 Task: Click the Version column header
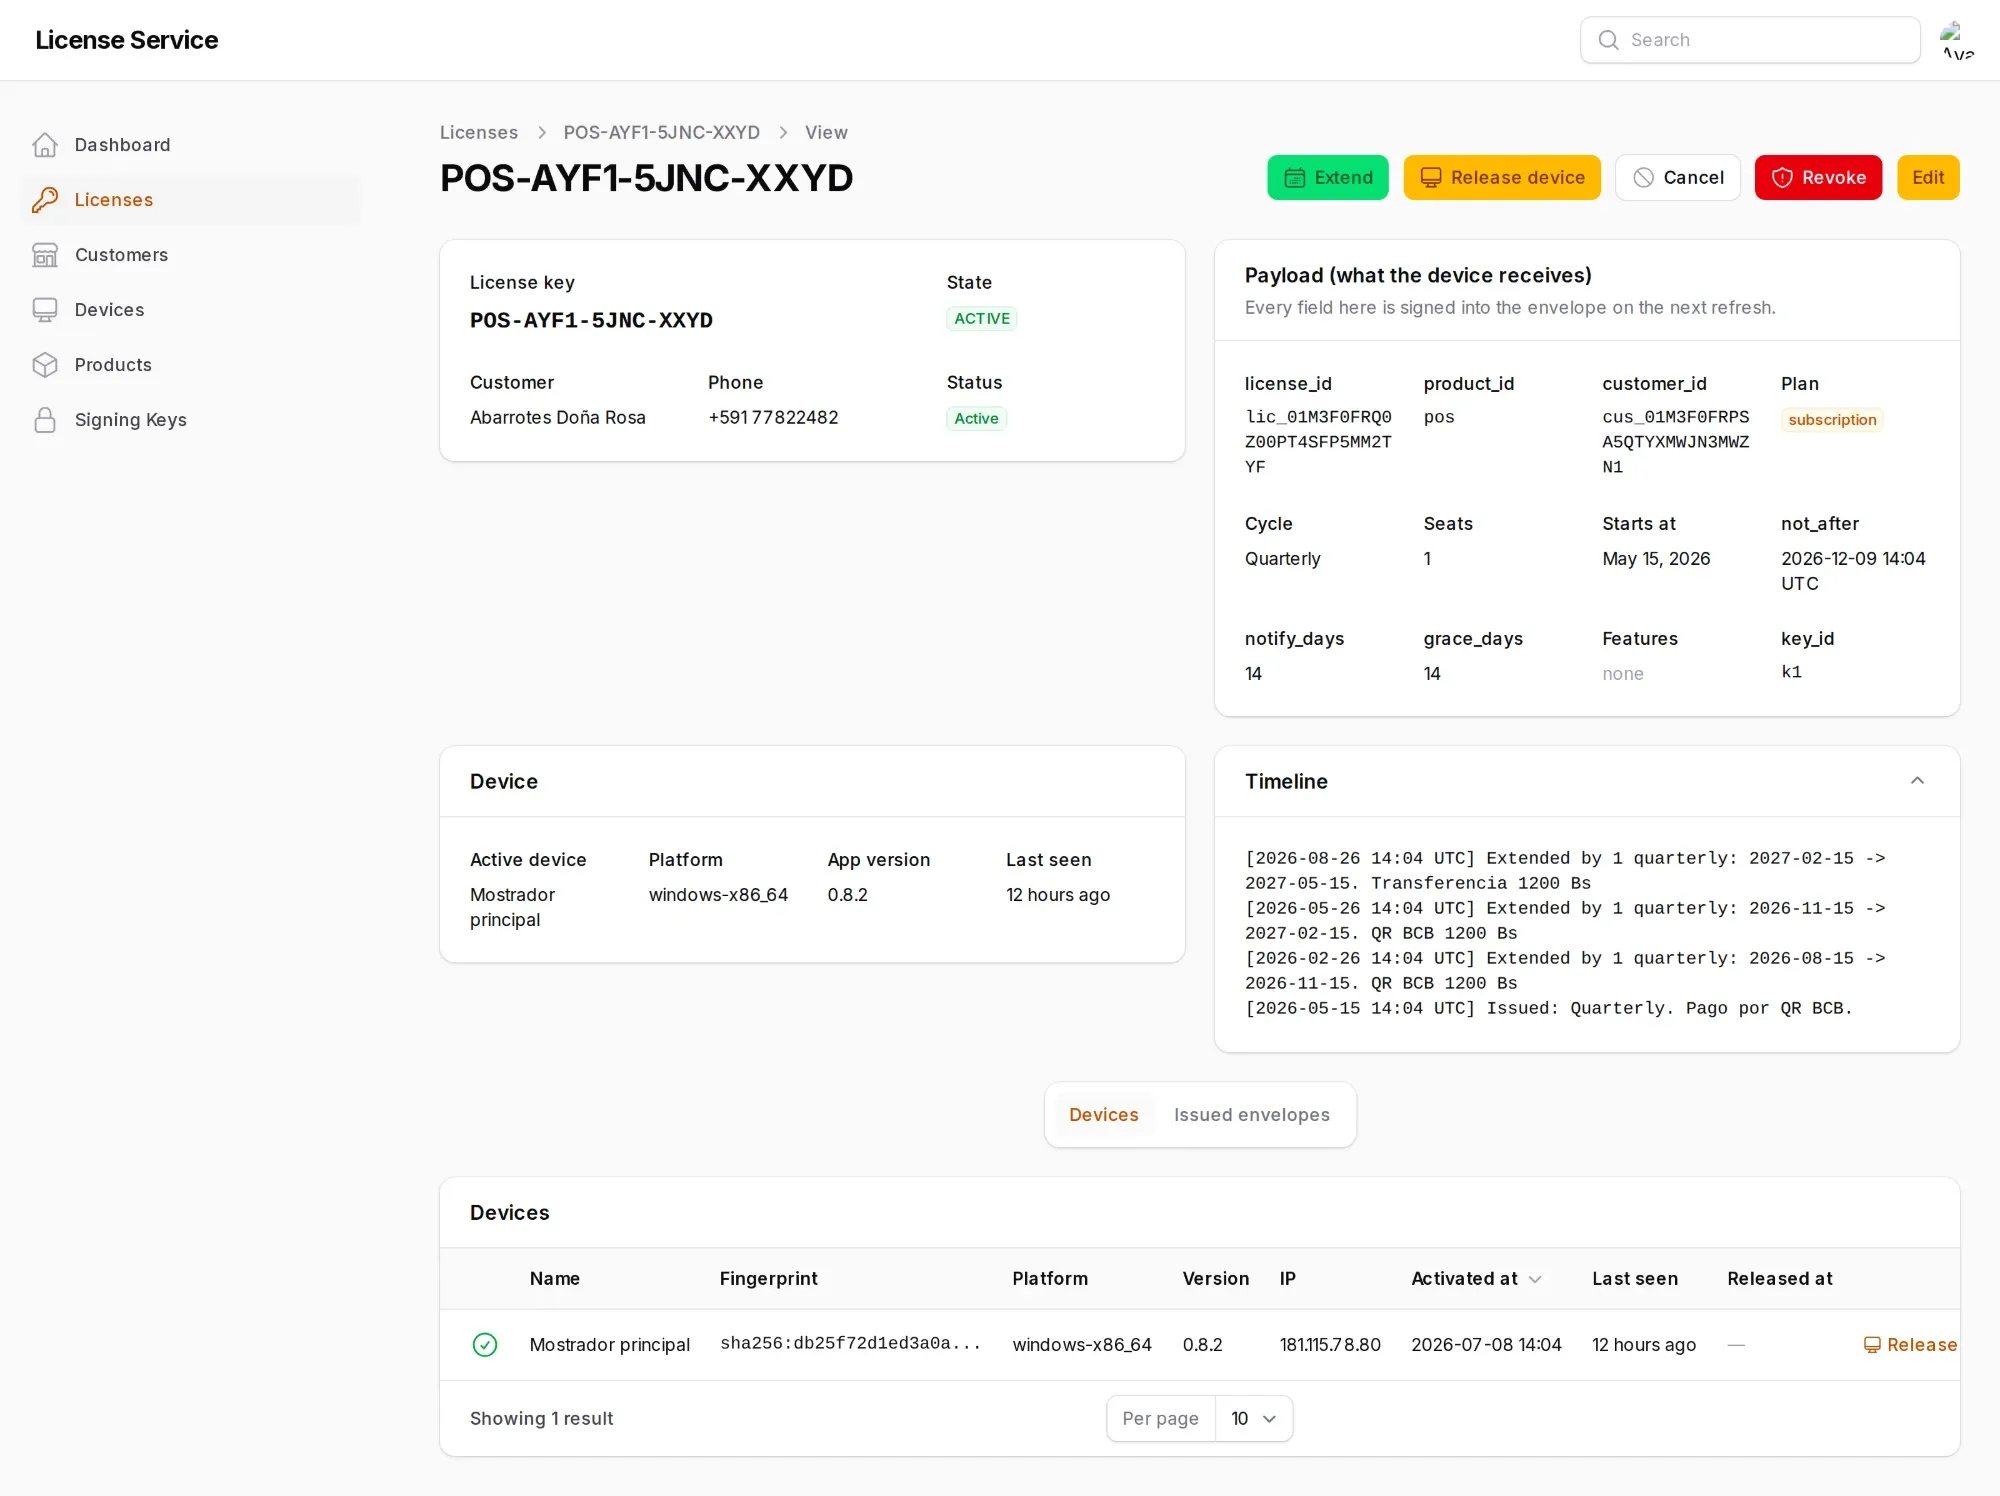1215,1279
